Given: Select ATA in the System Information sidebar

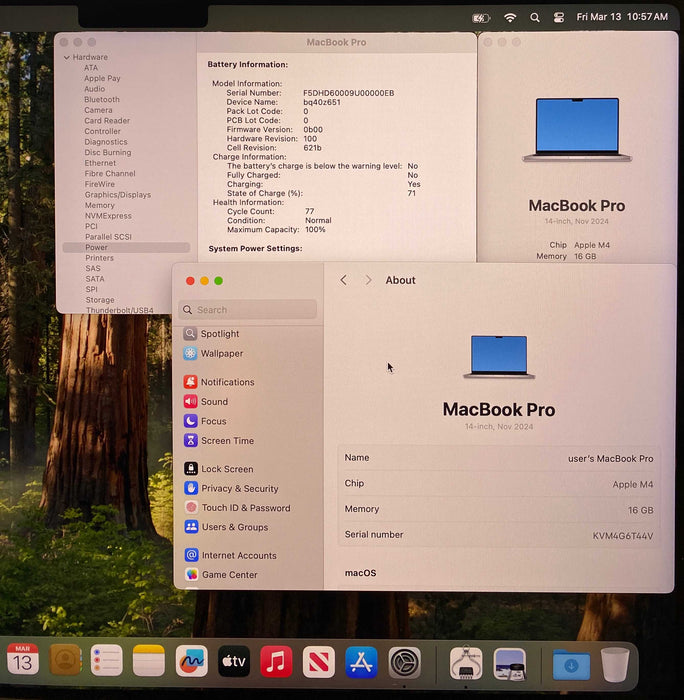Looking at the screenshot, I should tap(91, 67).
